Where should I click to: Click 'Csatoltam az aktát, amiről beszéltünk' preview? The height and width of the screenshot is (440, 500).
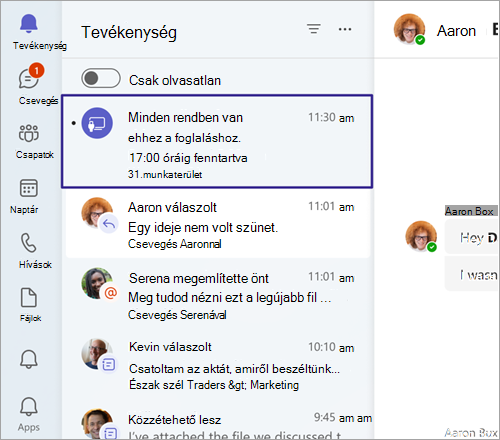(234, 369)
